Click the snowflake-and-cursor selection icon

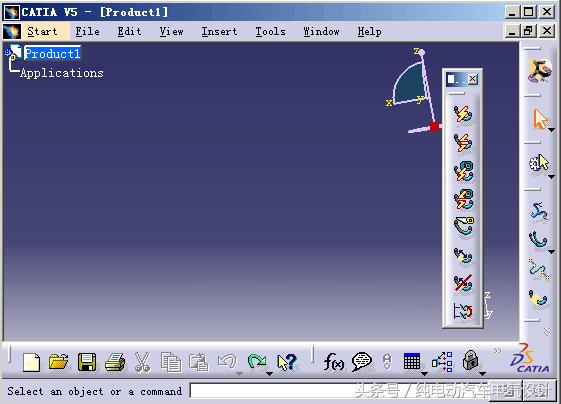click(539, 163)
